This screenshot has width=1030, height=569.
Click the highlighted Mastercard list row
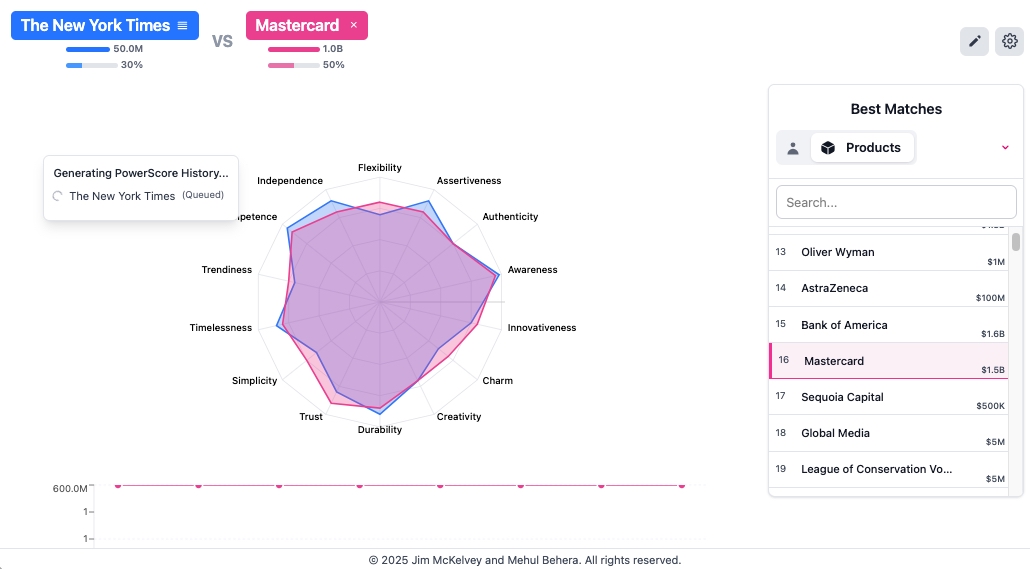pos(888,361)
